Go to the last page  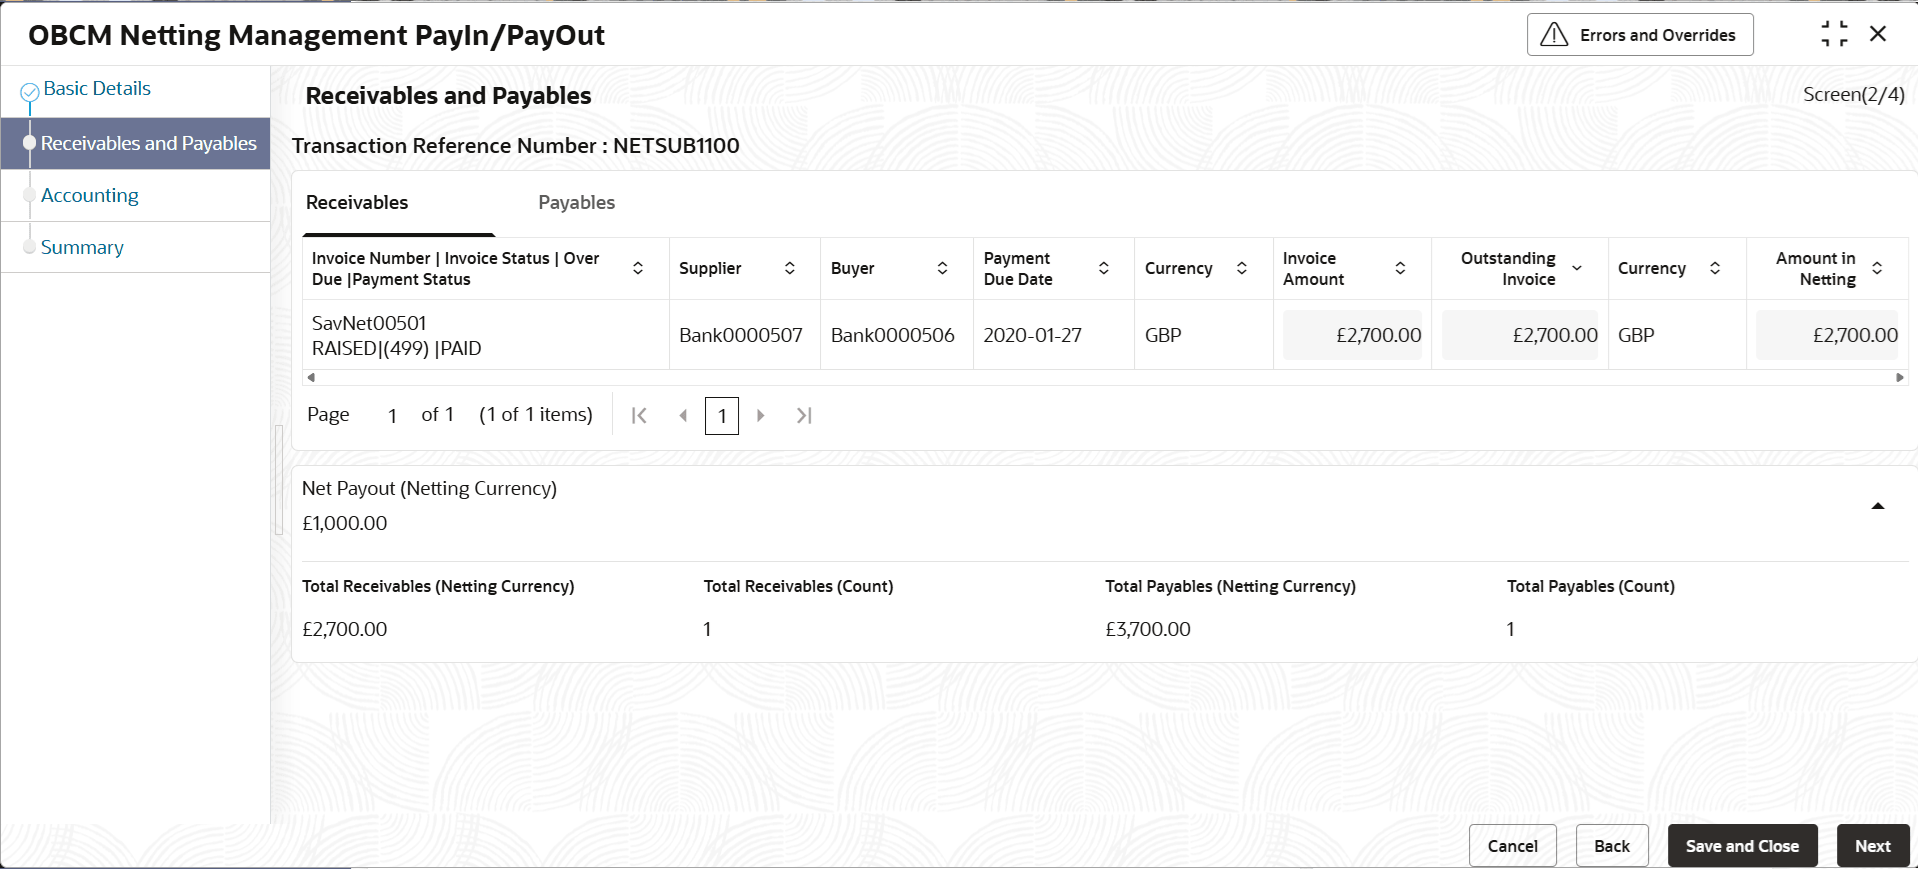804,415
